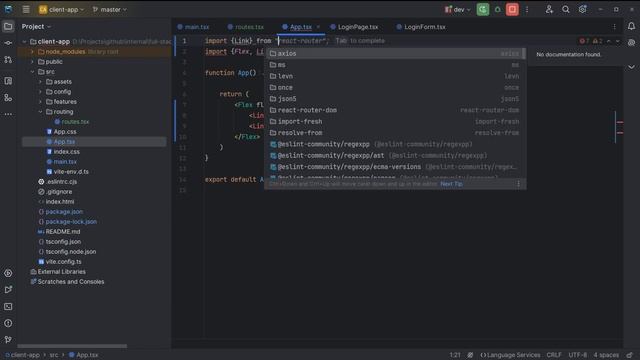The height and width of the screenshot is (360, 640).
Task: Expand the features folder
Action: point(40,102)
